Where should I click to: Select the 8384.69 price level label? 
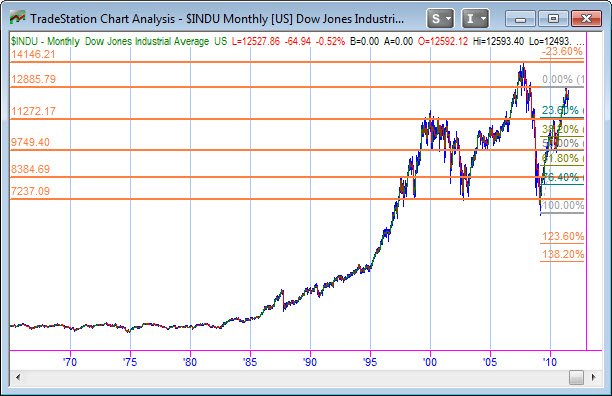click(x=30, y=169)
